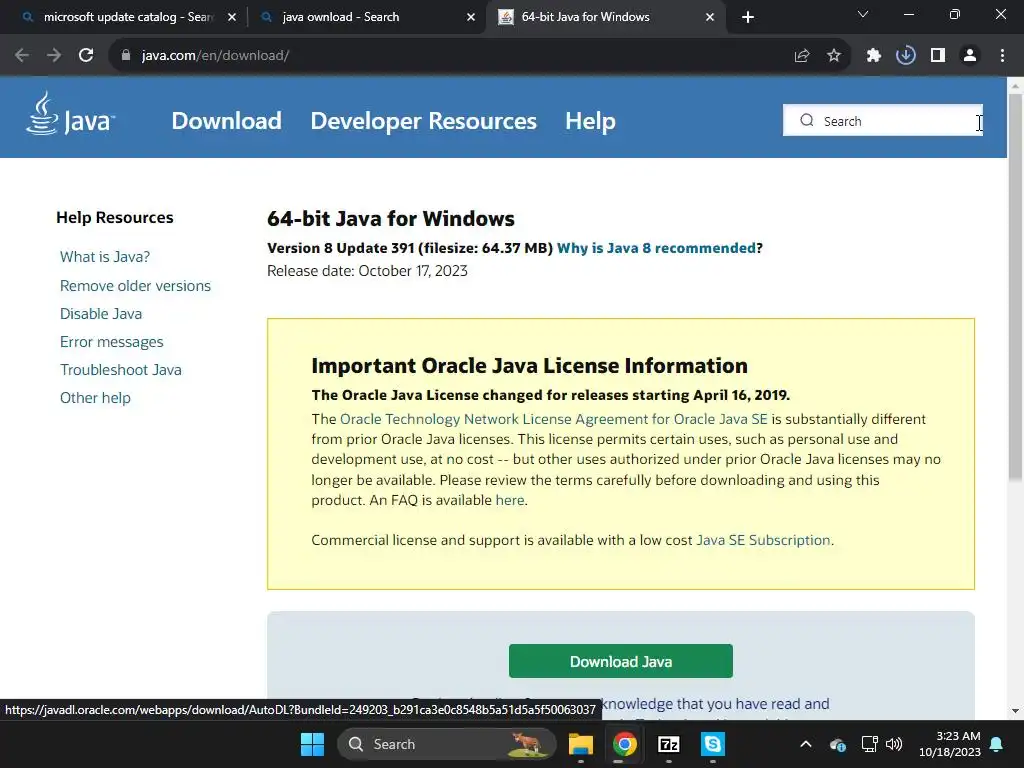Open 'Remove older versions' link
The width and height of the screenshot is (1024, 768).
(135, 285)
